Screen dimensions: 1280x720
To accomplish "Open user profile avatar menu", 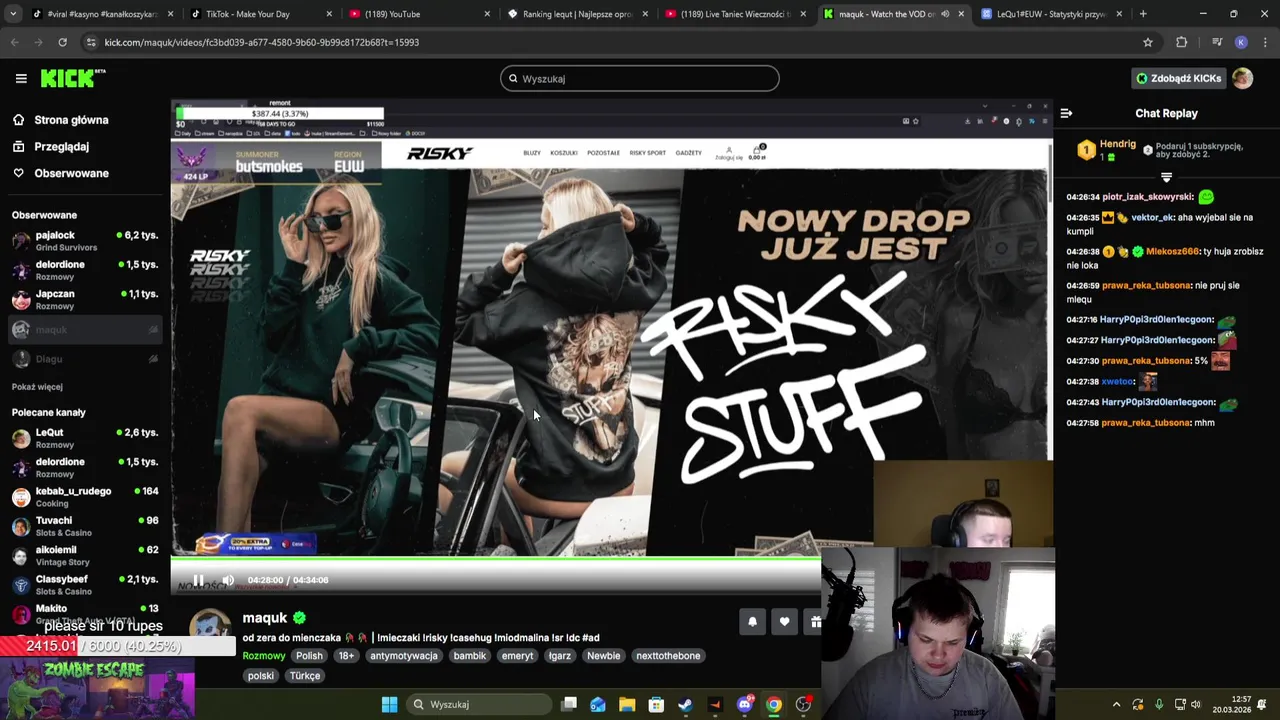I will 1242,78.
